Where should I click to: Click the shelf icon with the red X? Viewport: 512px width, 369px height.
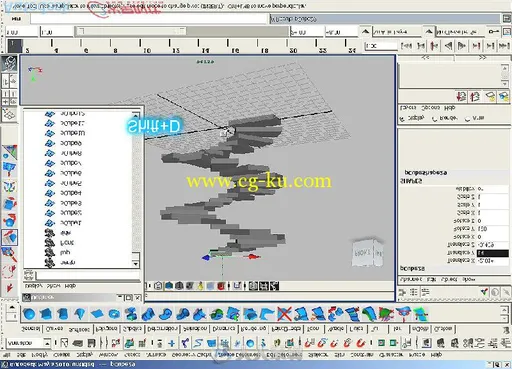pos(284,314)
